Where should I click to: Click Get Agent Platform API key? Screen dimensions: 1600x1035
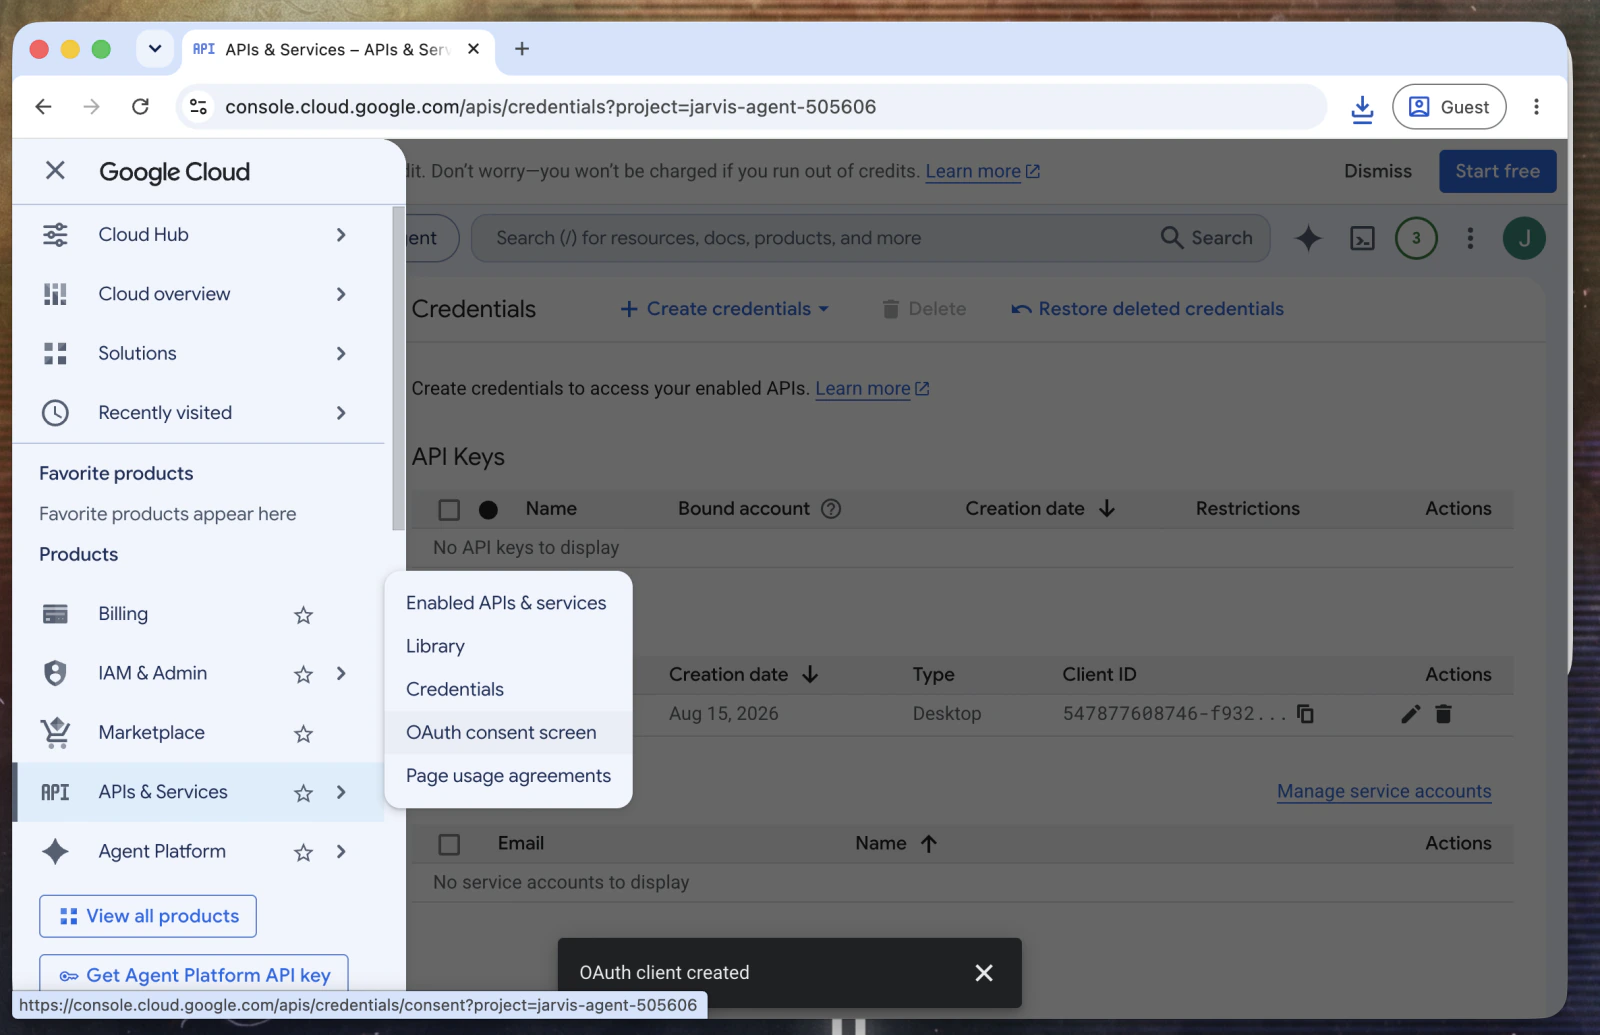pyautogui.click(x=194, y=975)
